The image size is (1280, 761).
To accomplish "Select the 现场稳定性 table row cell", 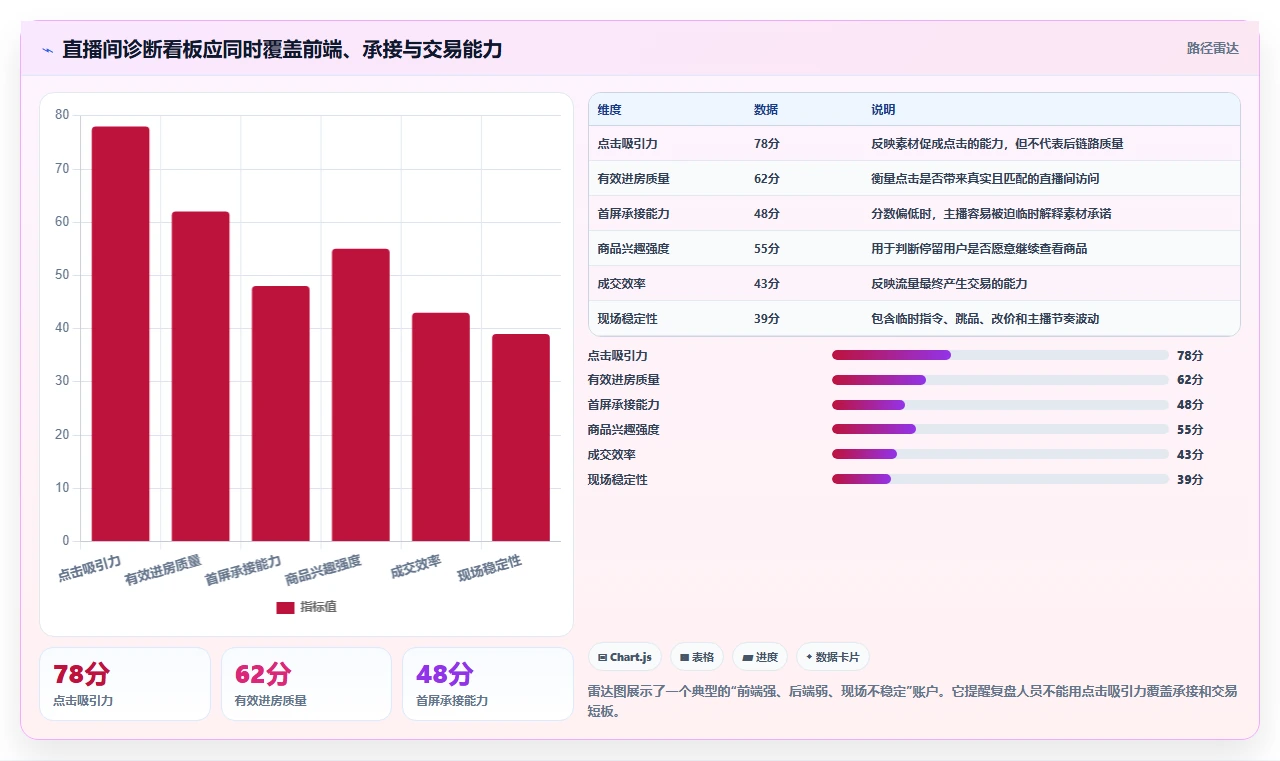I will pos(627,319).
